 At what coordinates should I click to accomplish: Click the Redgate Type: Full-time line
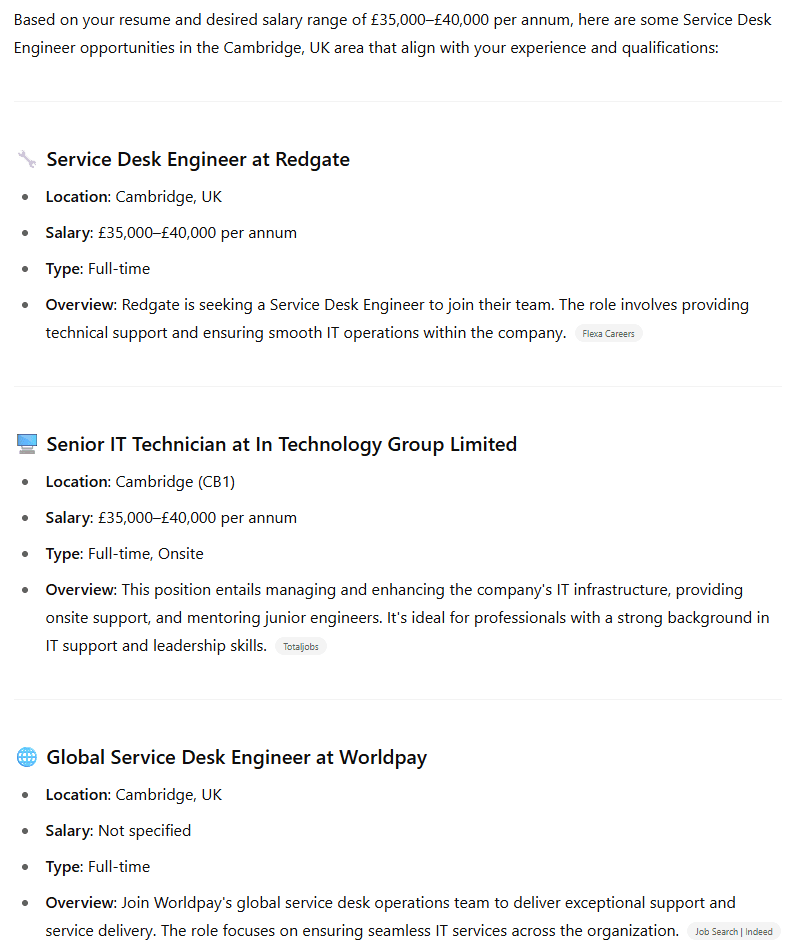point(98,269)
